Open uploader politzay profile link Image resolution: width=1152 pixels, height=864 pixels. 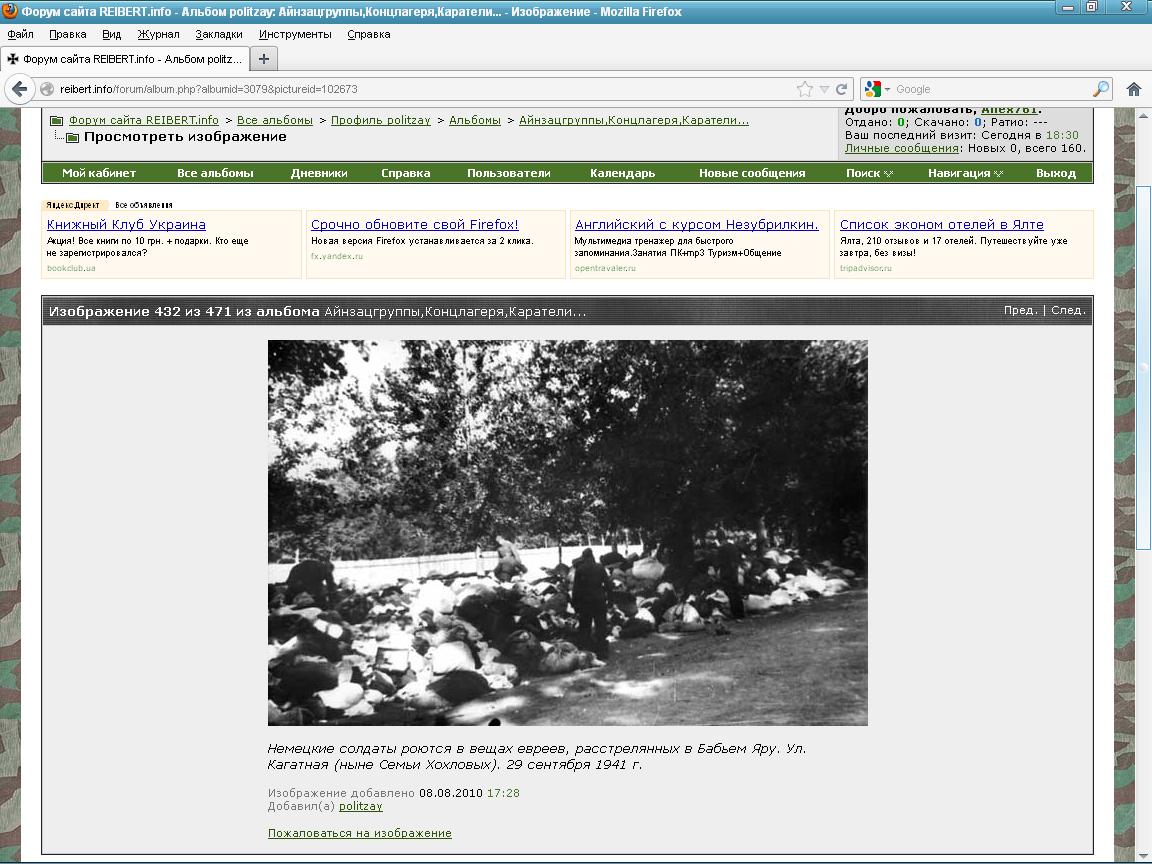click(x=361, y=806)
